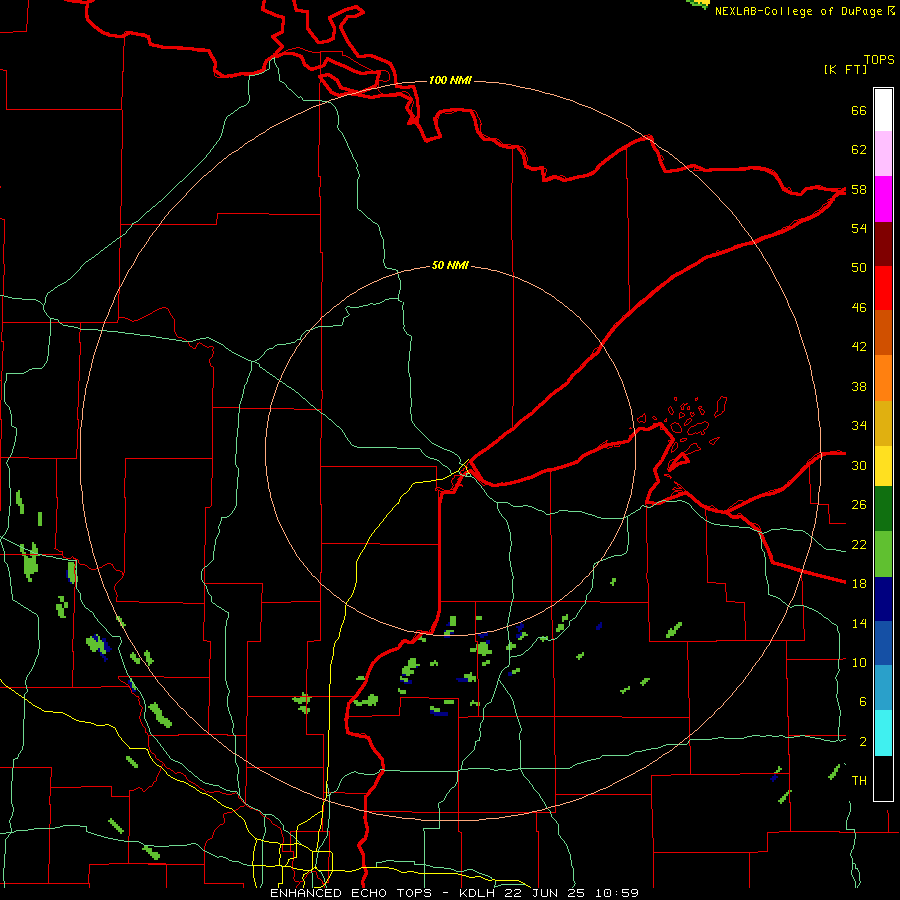Click the '46' scale value
Image resolution: width=900 pixels, height=900 pixels.
859,308
